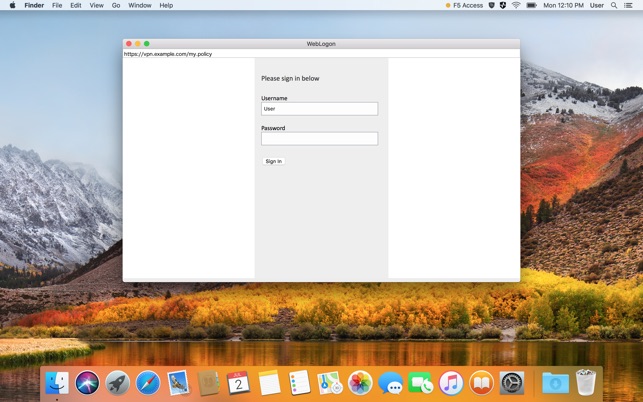Open the File menu

click(57, 5)
